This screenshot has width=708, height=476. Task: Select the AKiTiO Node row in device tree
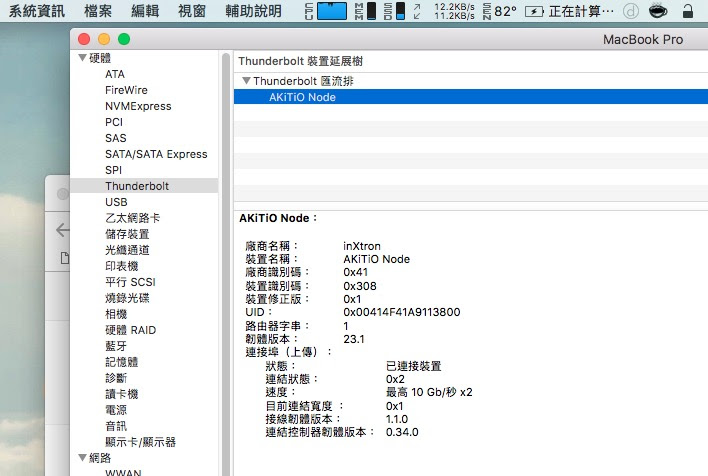point(470,97)
